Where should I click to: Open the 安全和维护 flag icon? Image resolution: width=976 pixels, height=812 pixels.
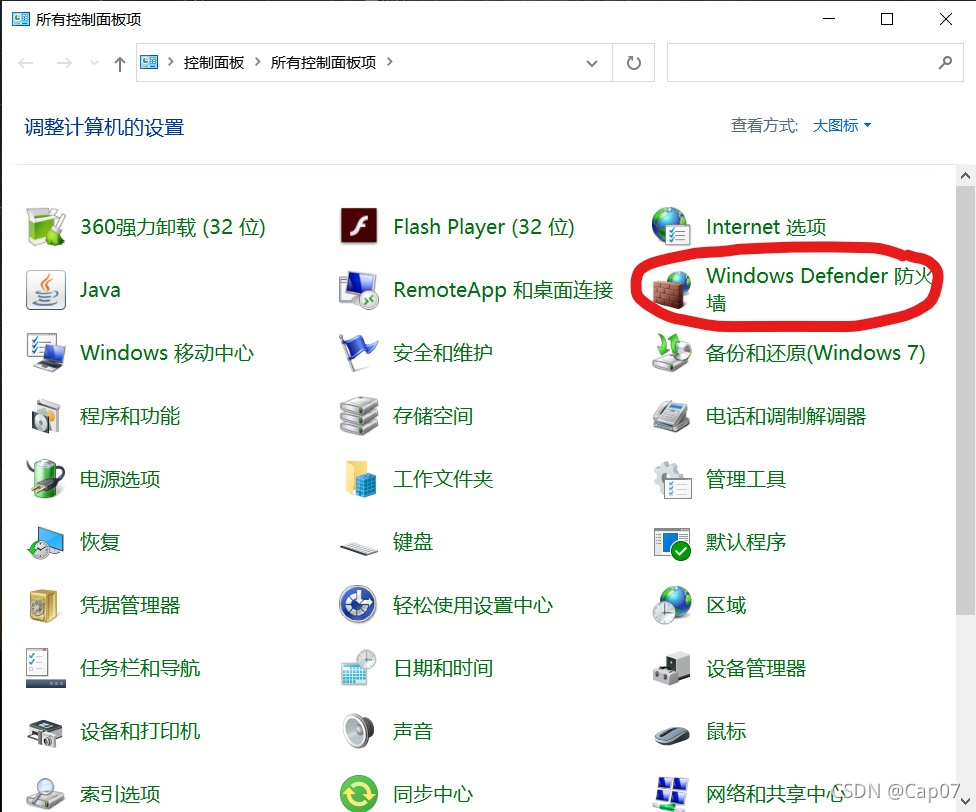(359, 353)
